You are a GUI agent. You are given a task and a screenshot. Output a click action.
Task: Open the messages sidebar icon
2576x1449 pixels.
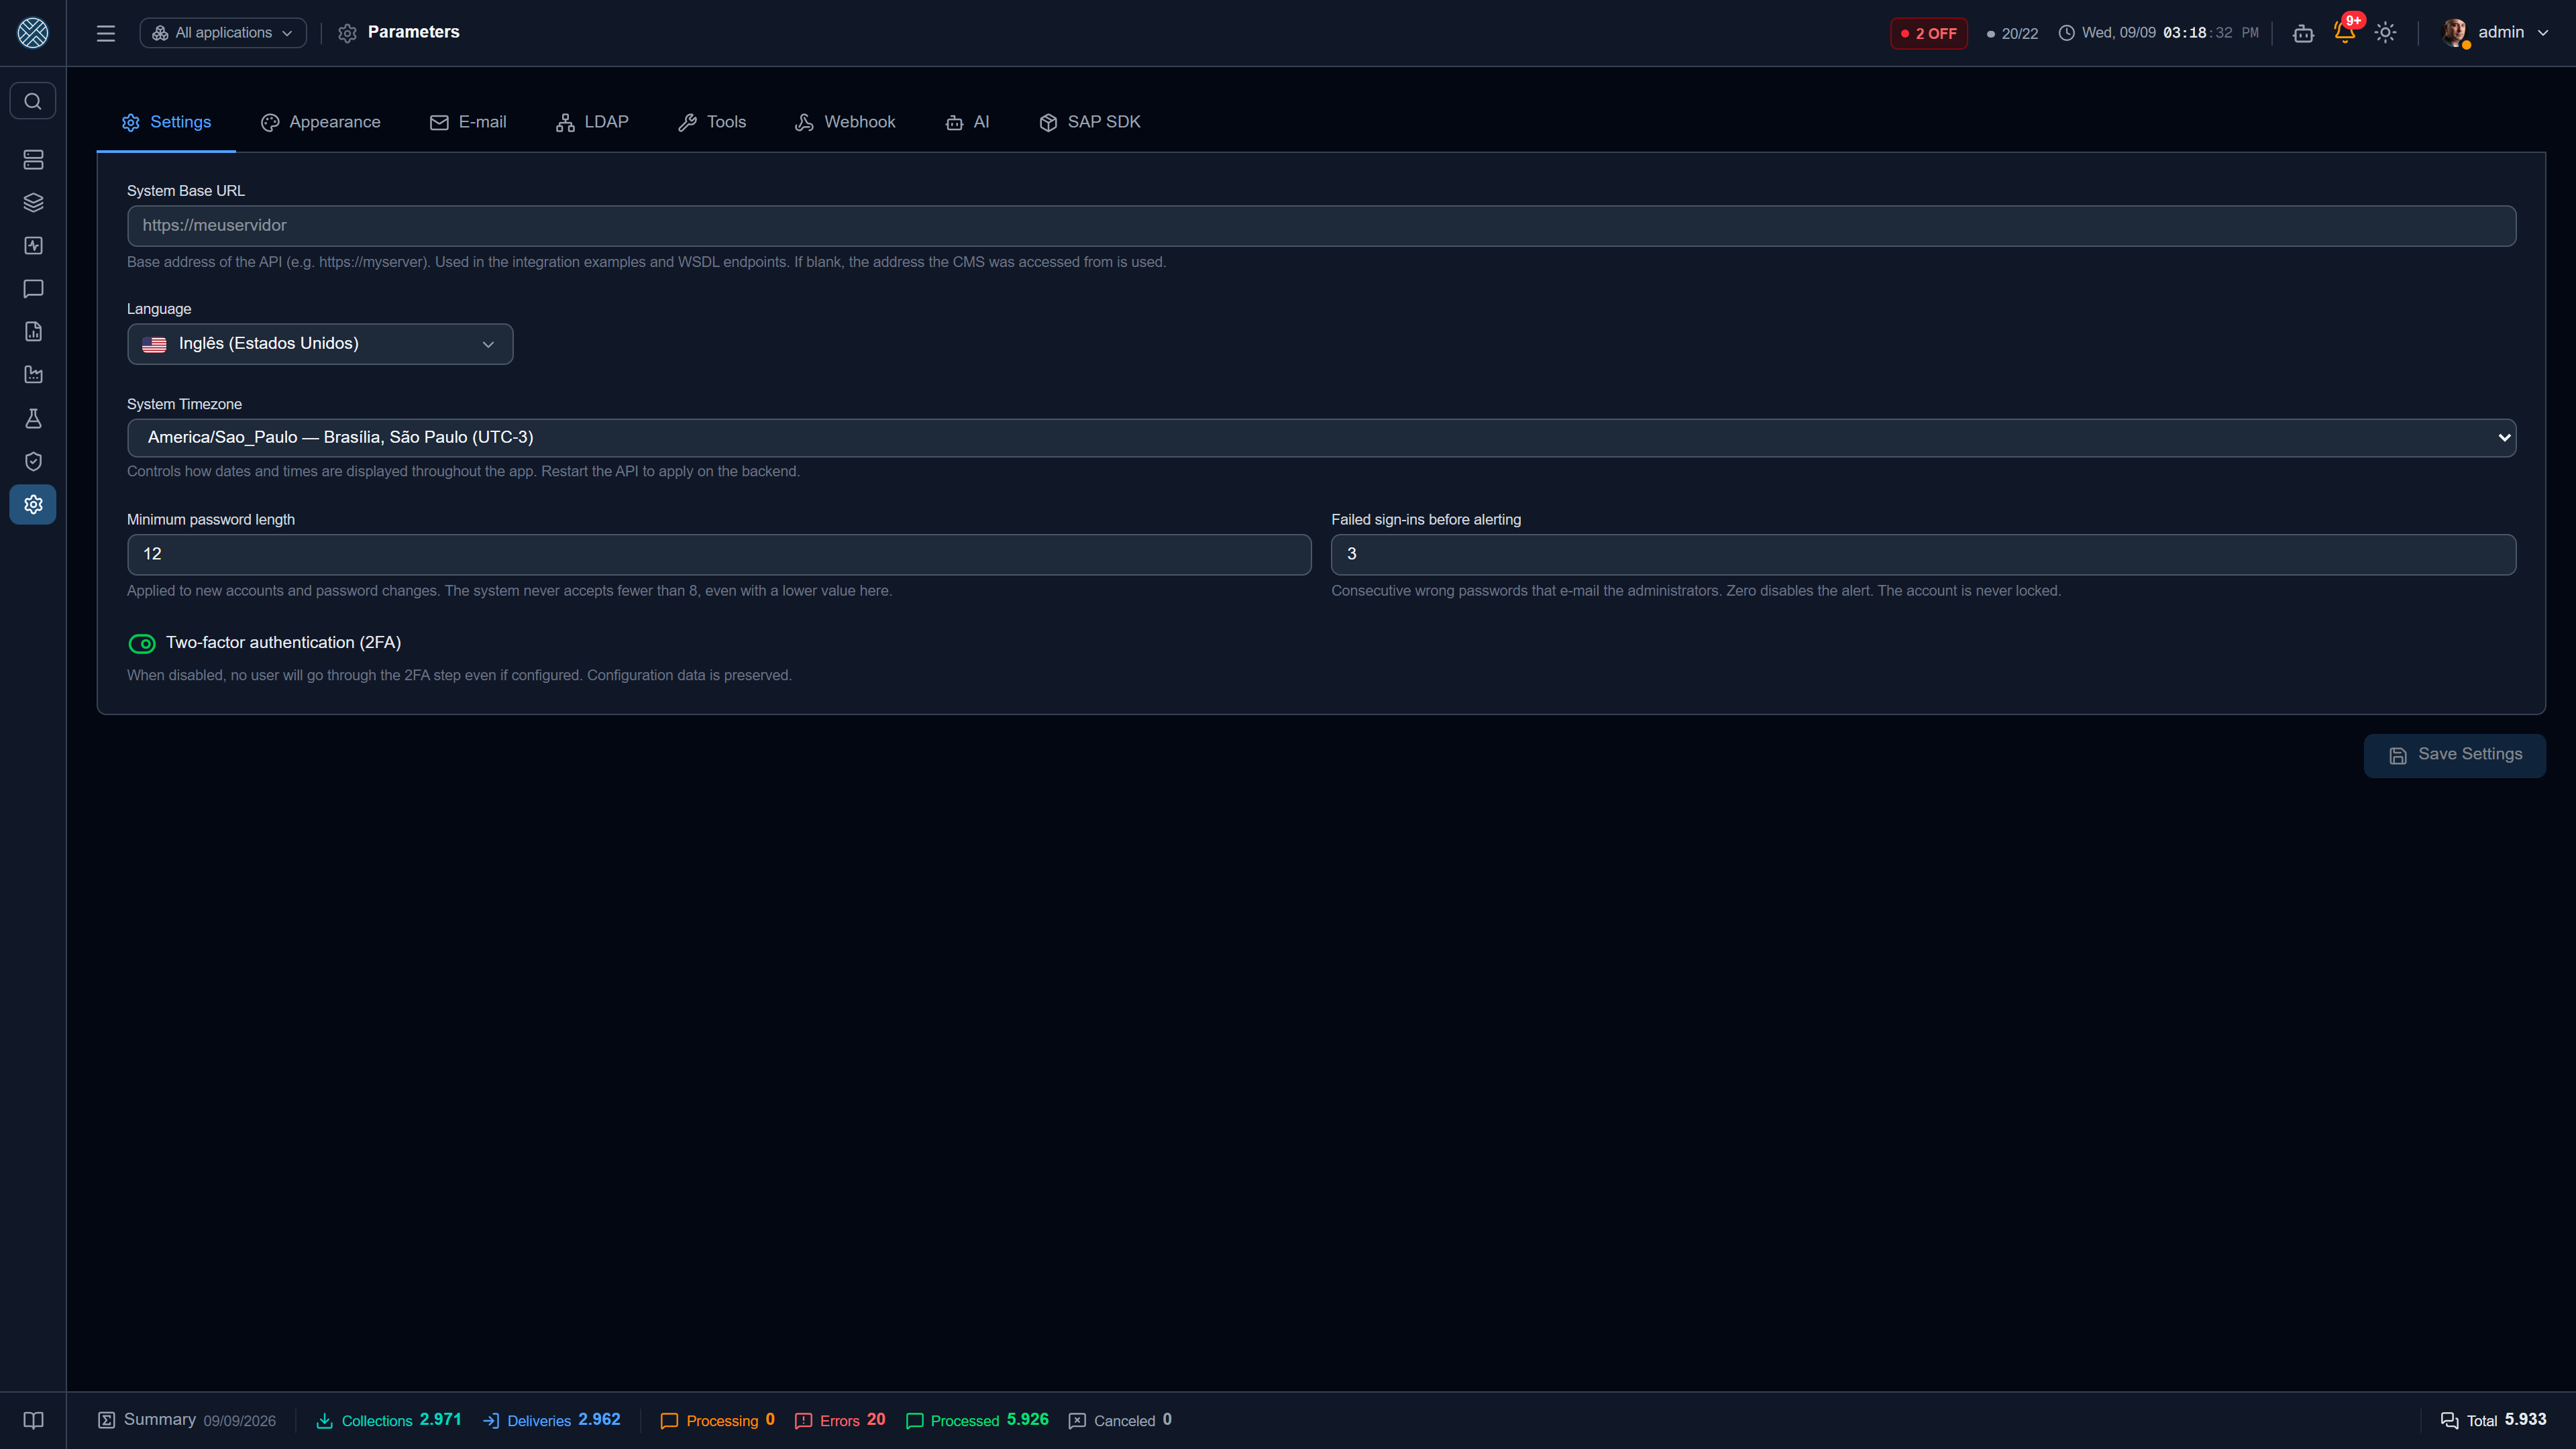tap(33, 289)
